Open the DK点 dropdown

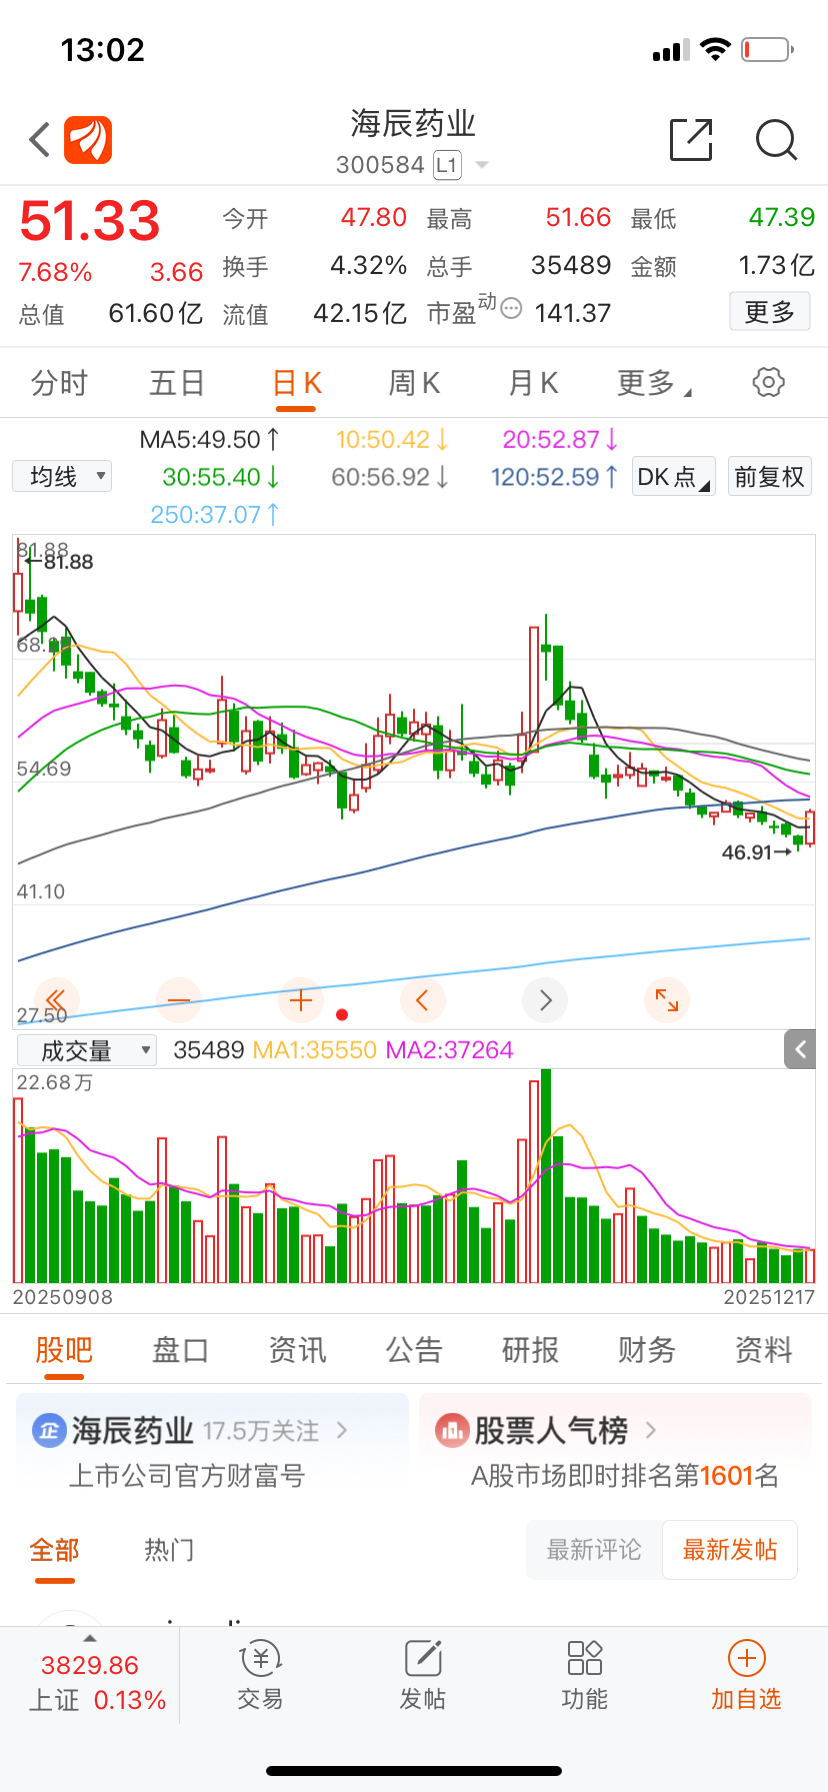(674, 477)
